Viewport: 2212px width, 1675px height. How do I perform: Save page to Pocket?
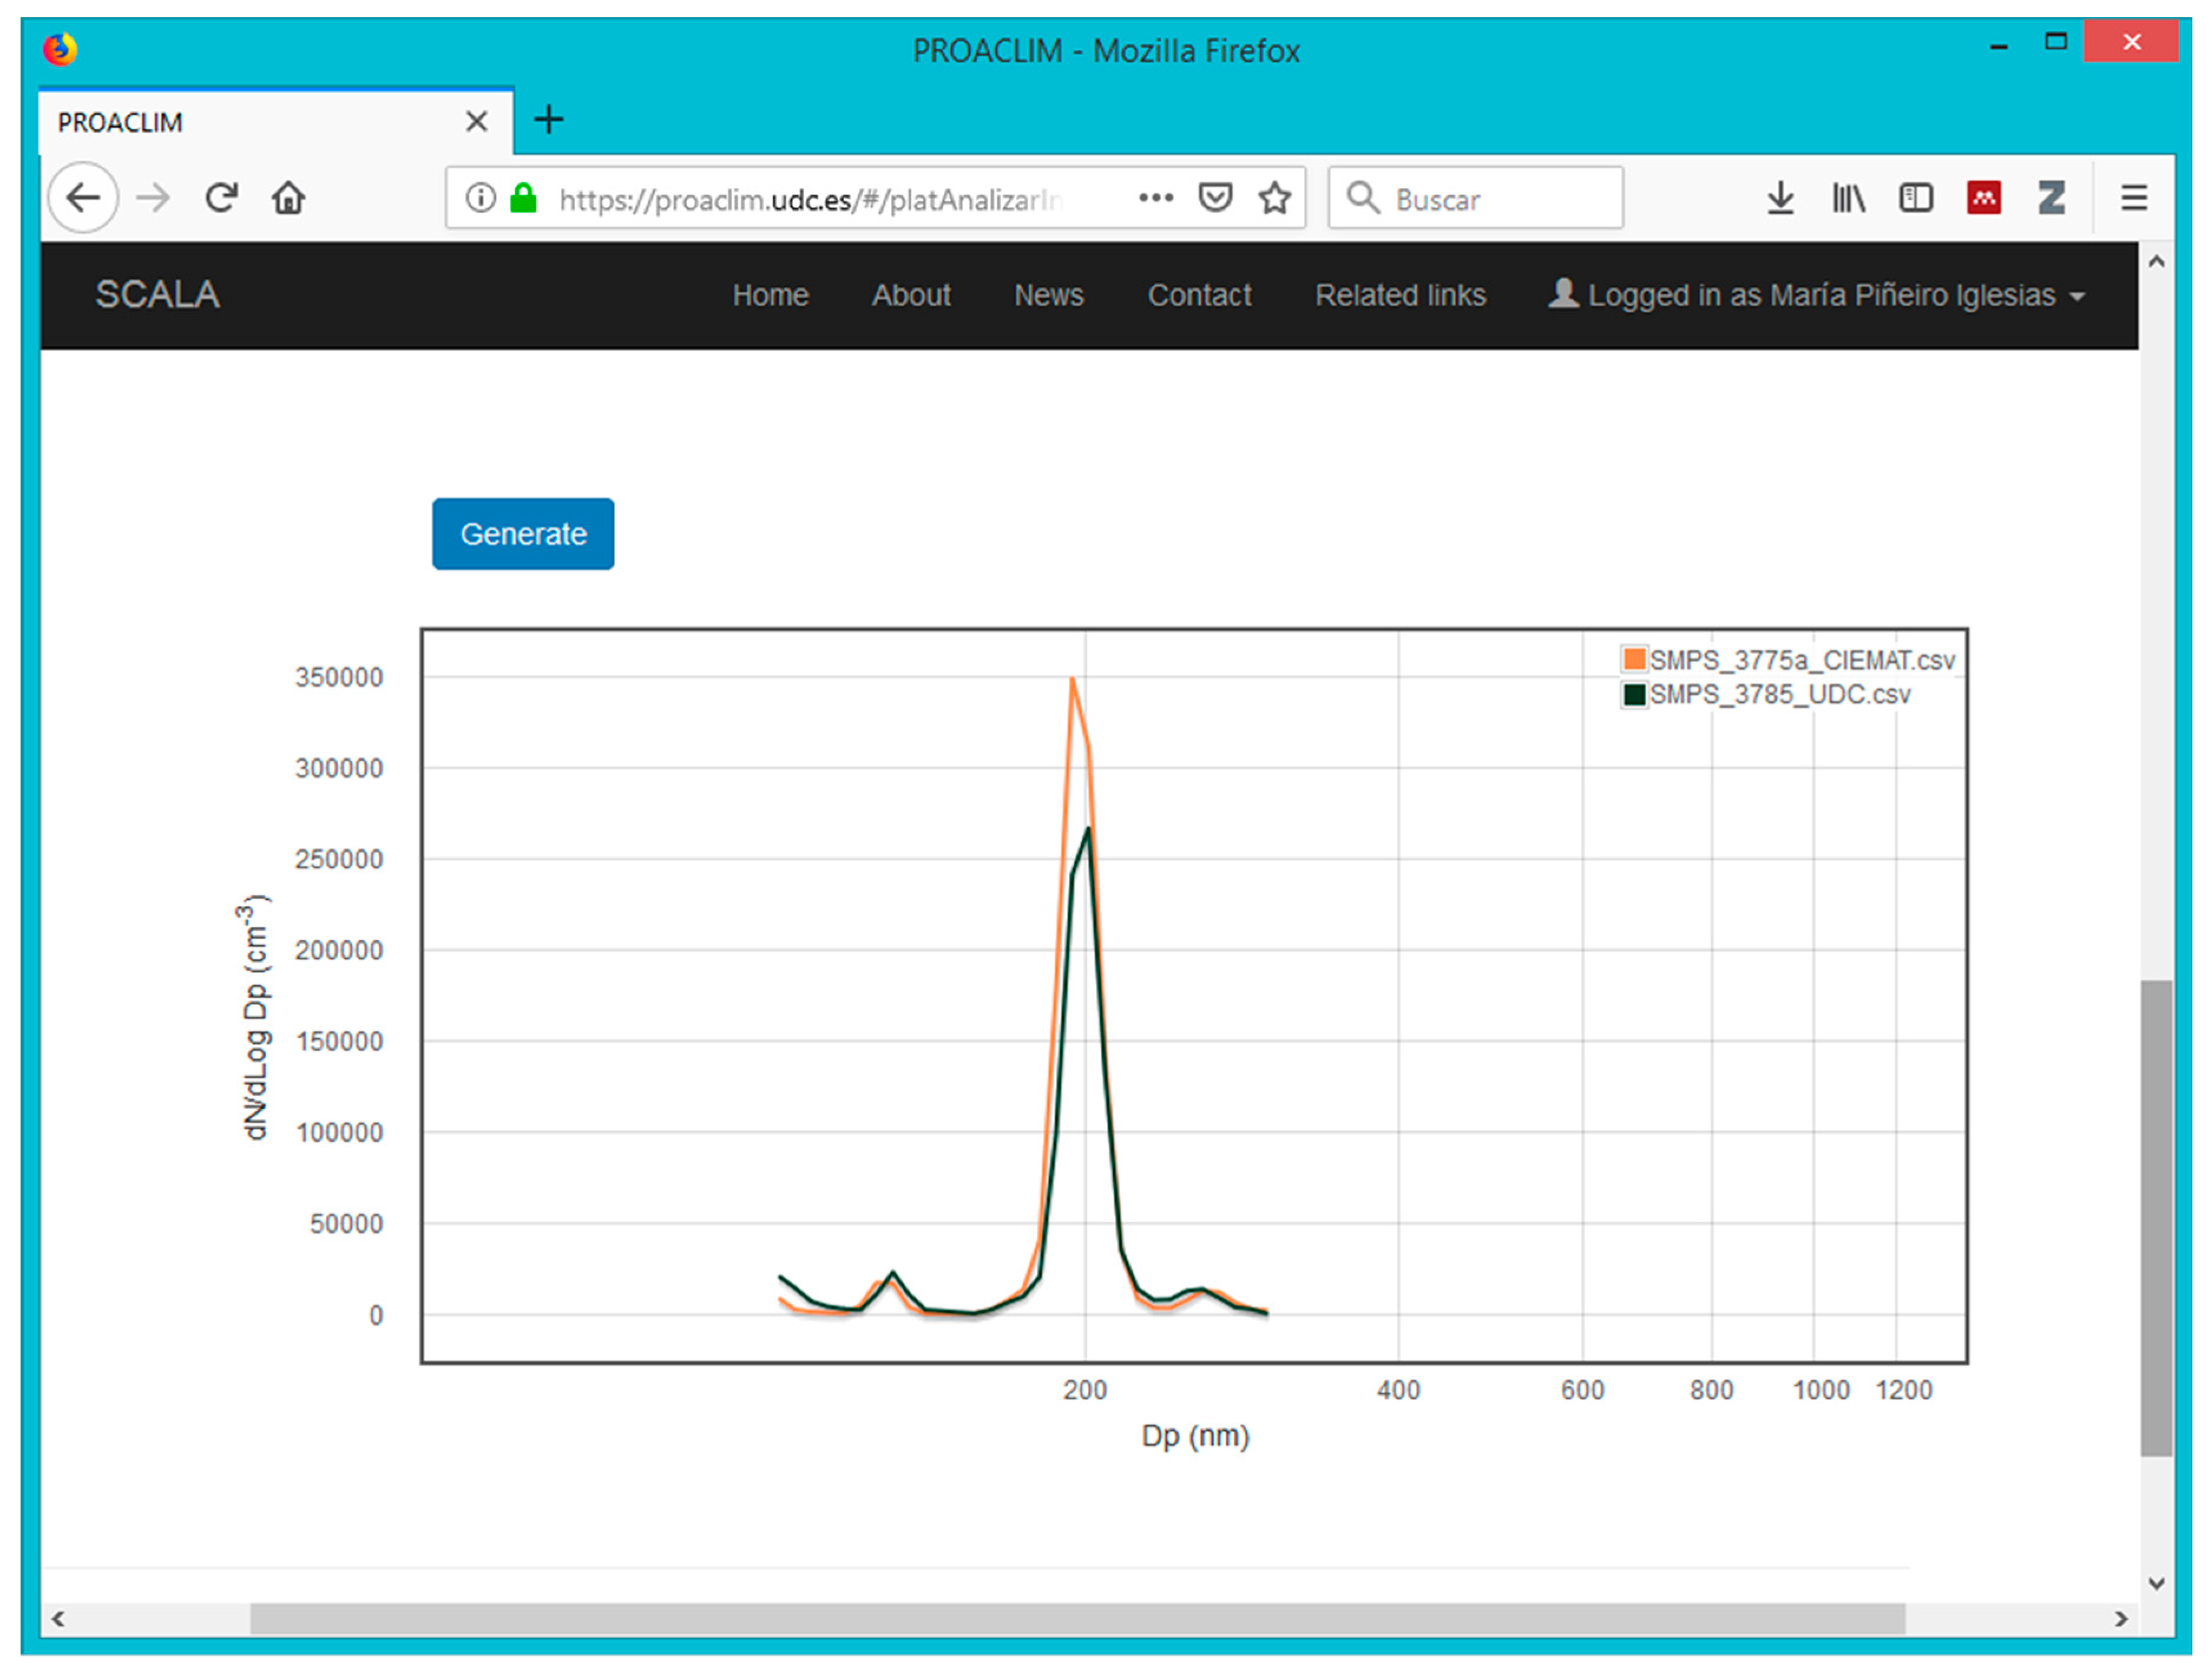[x=1214, y=198]
